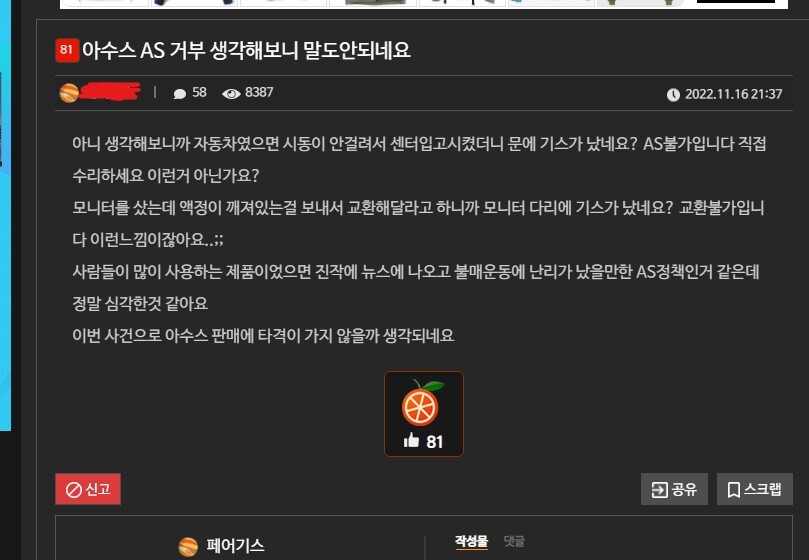Click the clock icon next to post date

point(673,94)
